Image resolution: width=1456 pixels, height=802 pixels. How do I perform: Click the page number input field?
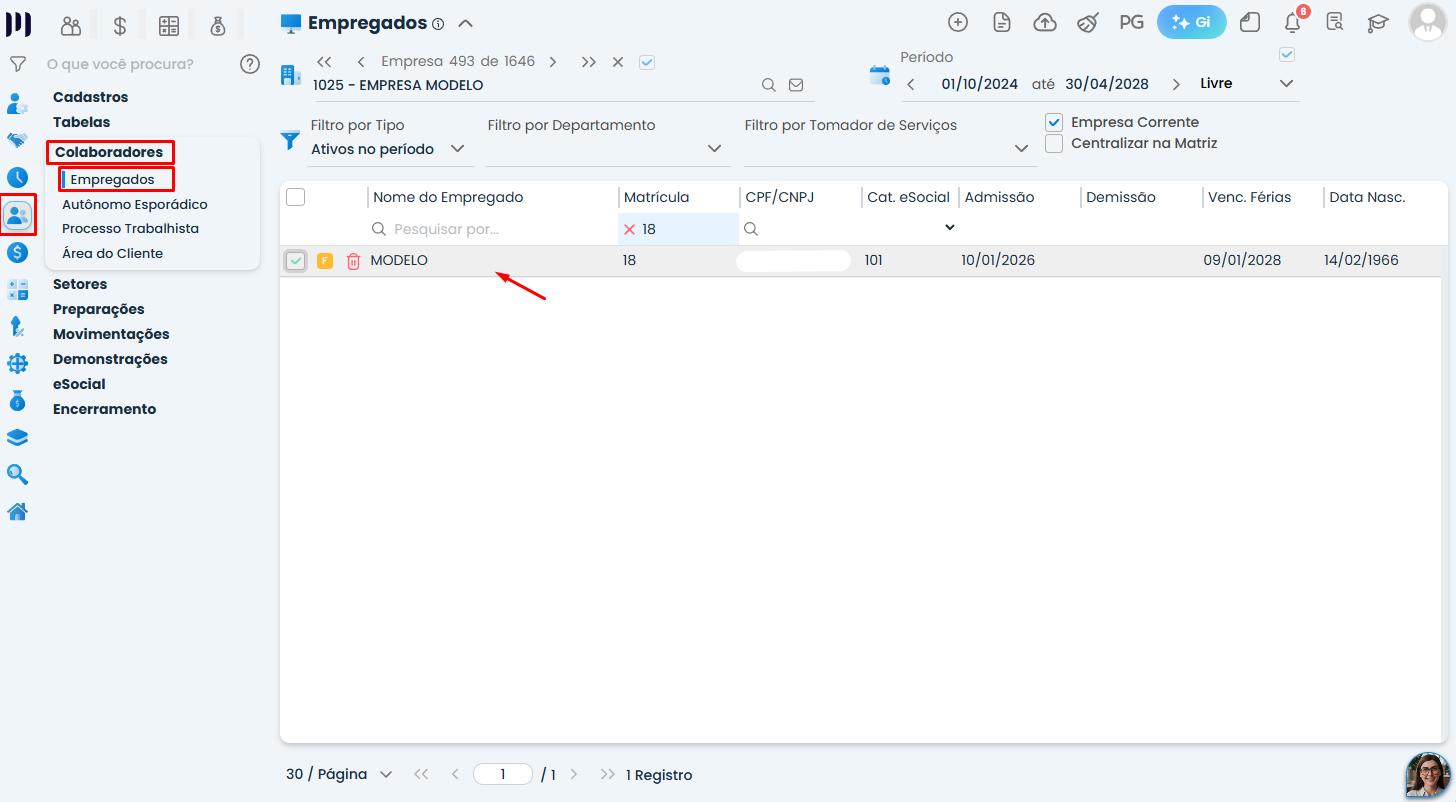[x=503, y=774]
